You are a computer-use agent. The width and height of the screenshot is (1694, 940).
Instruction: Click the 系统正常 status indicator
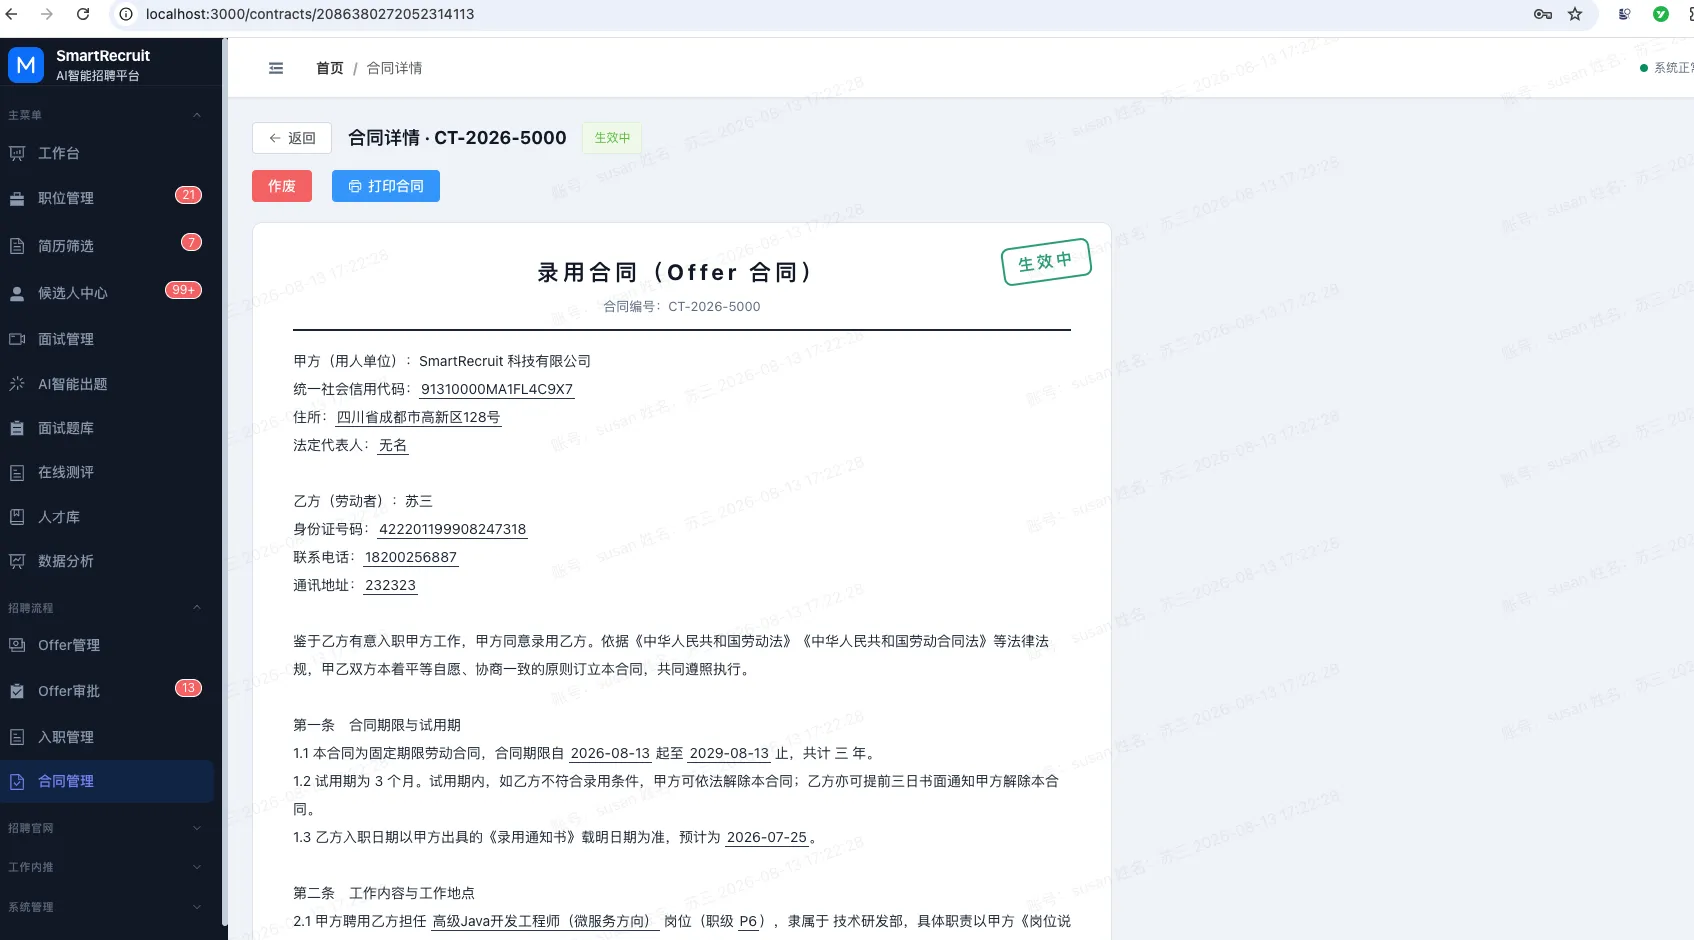coord(1667,68)
